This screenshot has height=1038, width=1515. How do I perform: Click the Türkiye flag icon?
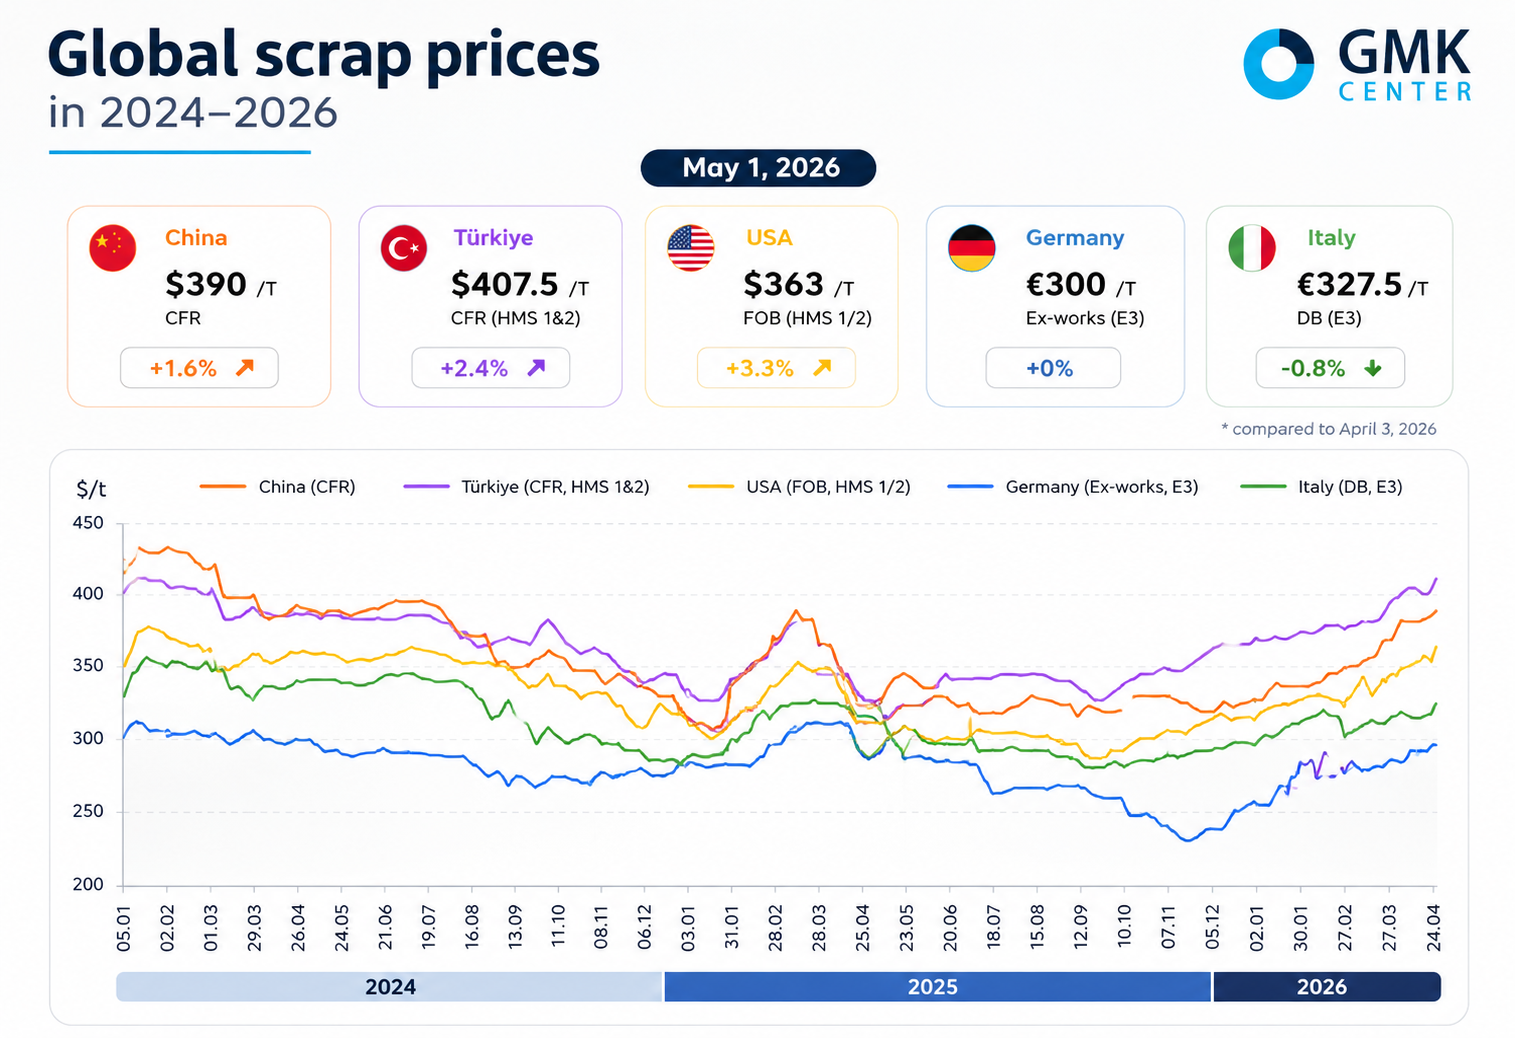404,248
